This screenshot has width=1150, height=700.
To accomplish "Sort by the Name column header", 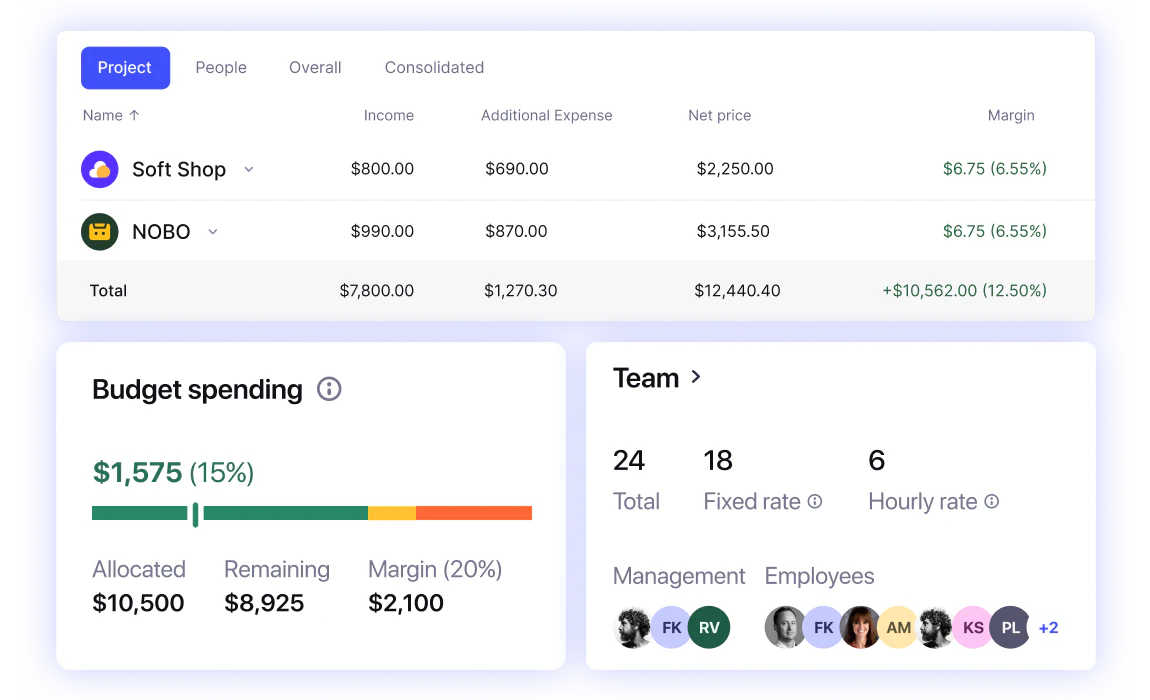I will tap(111, 115).
